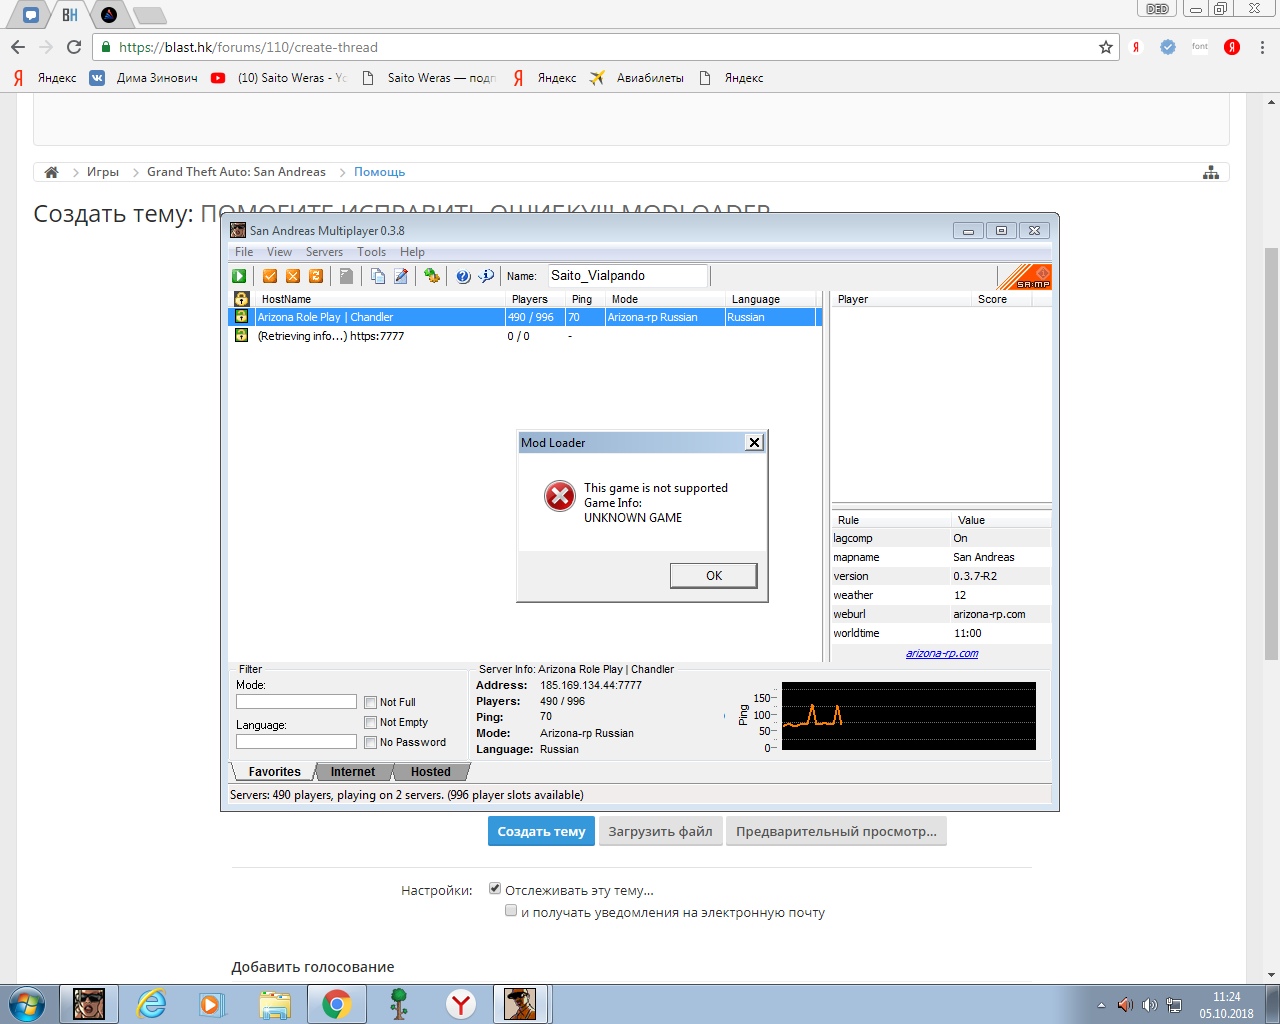Open the arizona-rp.com link

[x=942, y=653]
